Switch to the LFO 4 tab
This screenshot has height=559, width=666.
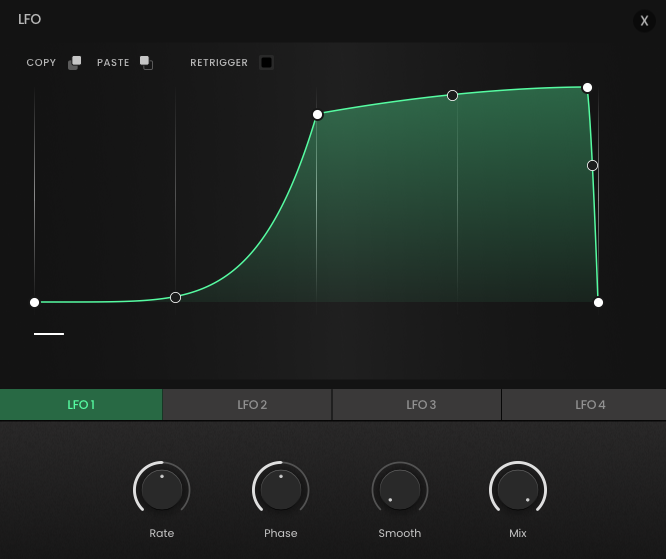point(584,405)
